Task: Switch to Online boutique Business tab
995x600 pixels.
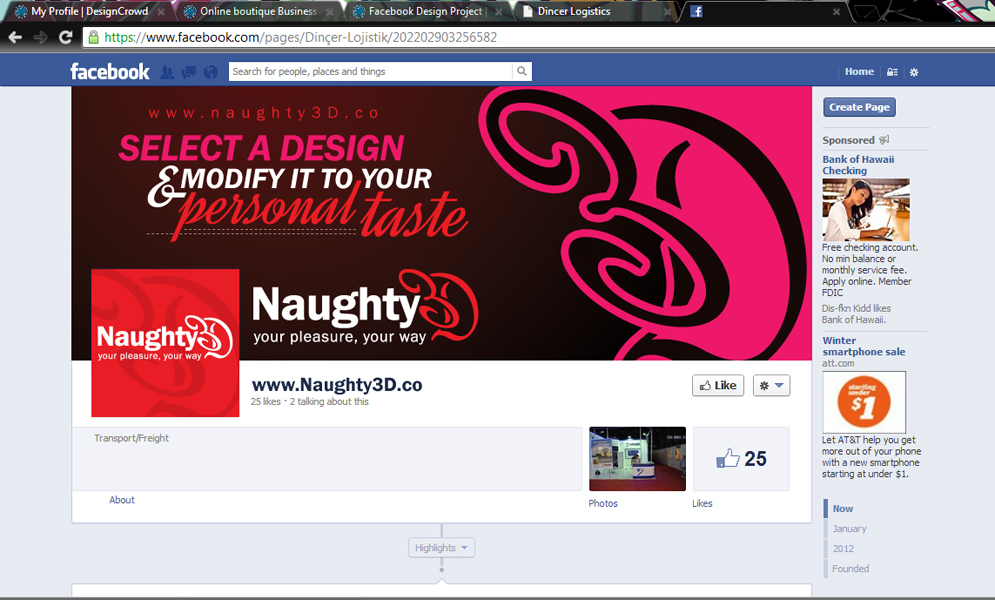Action: pyautogui.click(x=258, y=11)
